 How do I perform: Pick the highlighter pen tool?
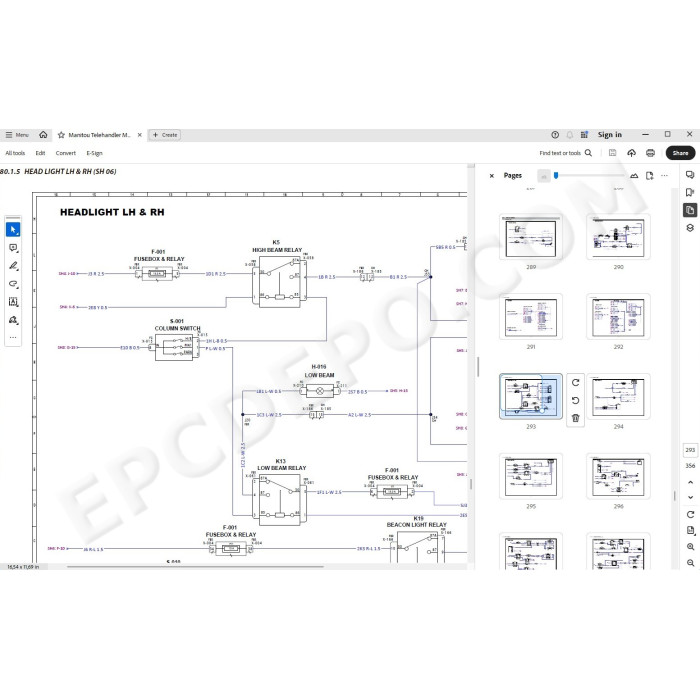[13, 266]
